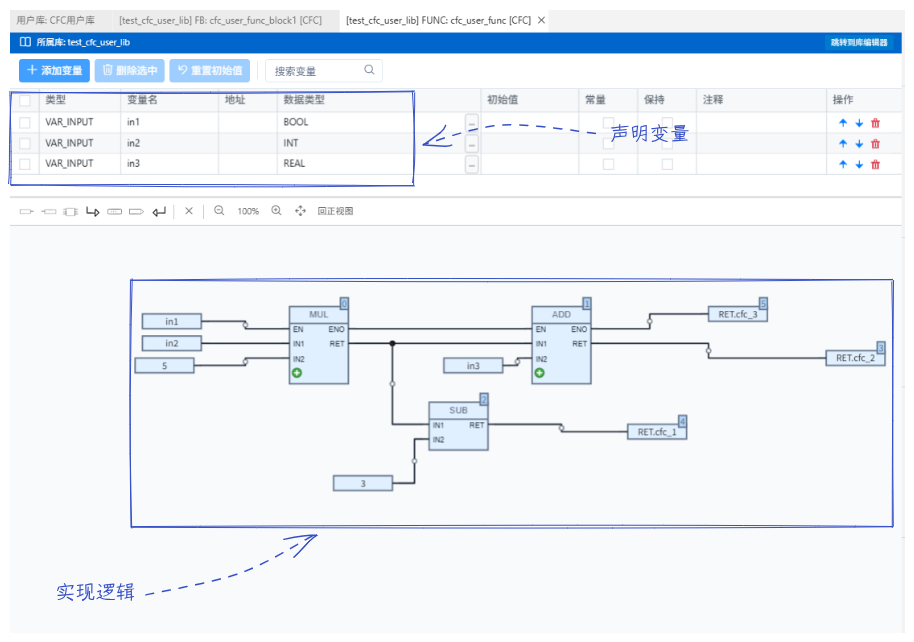
Task: Select the RET.cfc_3 output box
Action: (x=738, y=314)
